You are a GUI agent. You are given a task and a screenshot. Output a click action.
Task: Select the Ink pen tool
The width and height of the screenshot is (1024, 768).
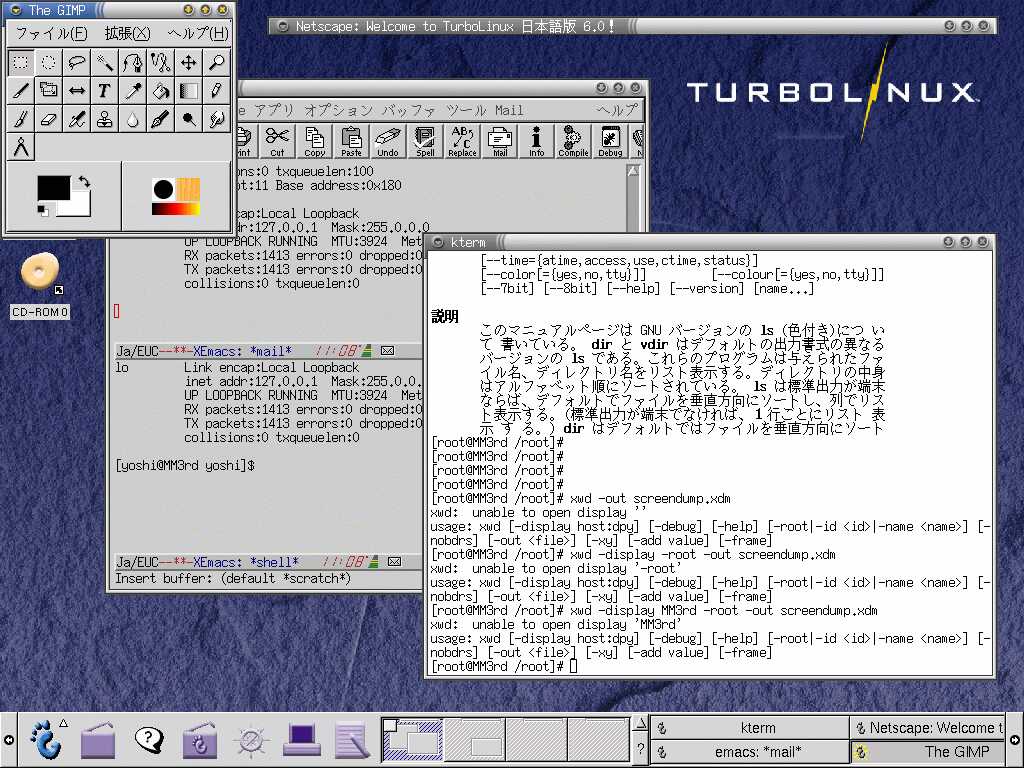coord(161,119)
